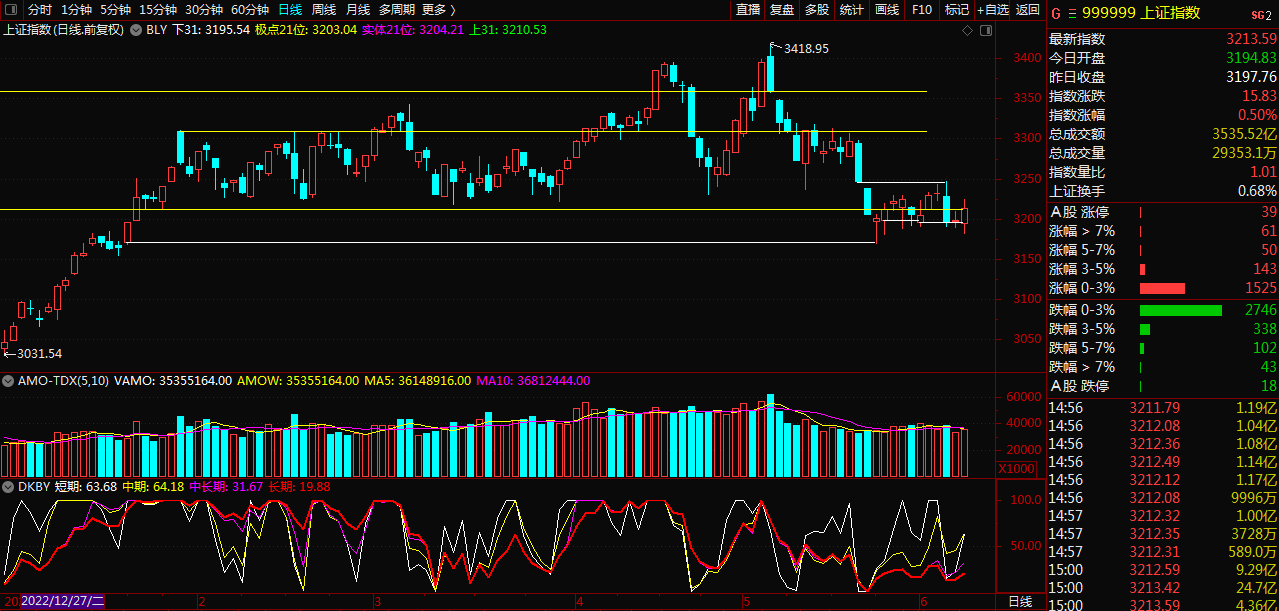Open the 更多 timeframe menu

coord(438,10)
